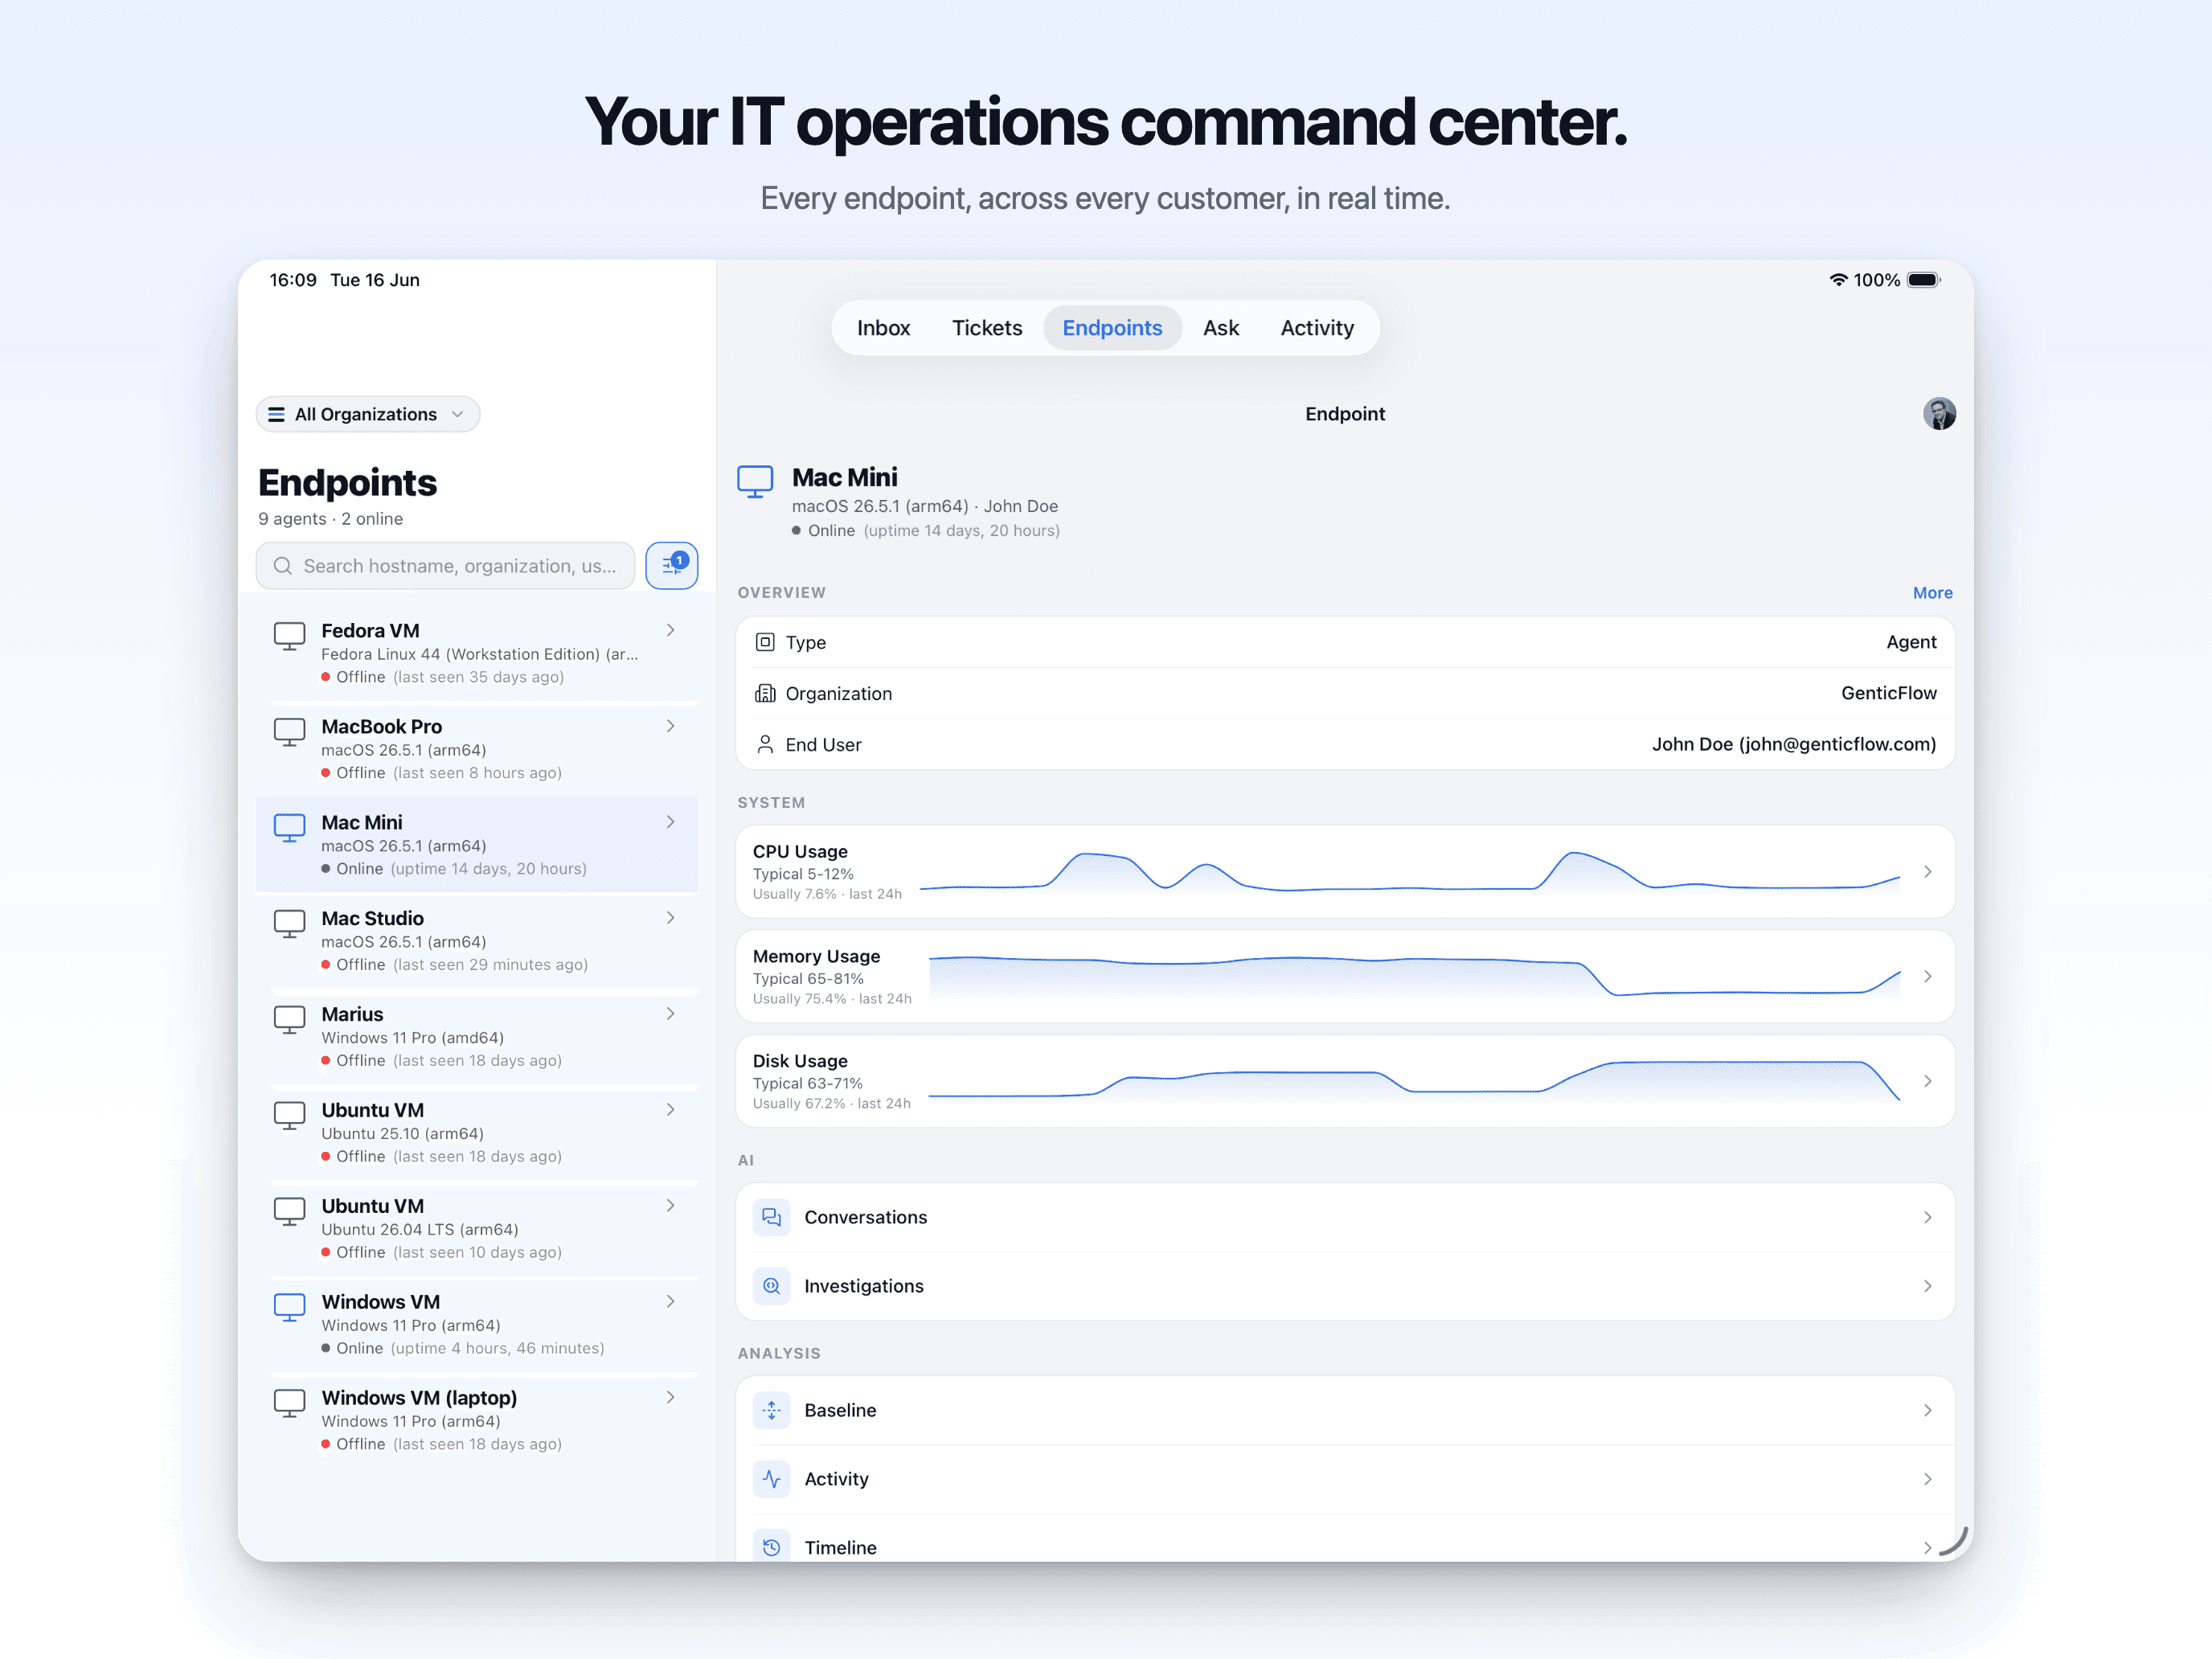Click the Windows VM blue monitor icon
2212x1659 pixels.
pos(289,1308)
